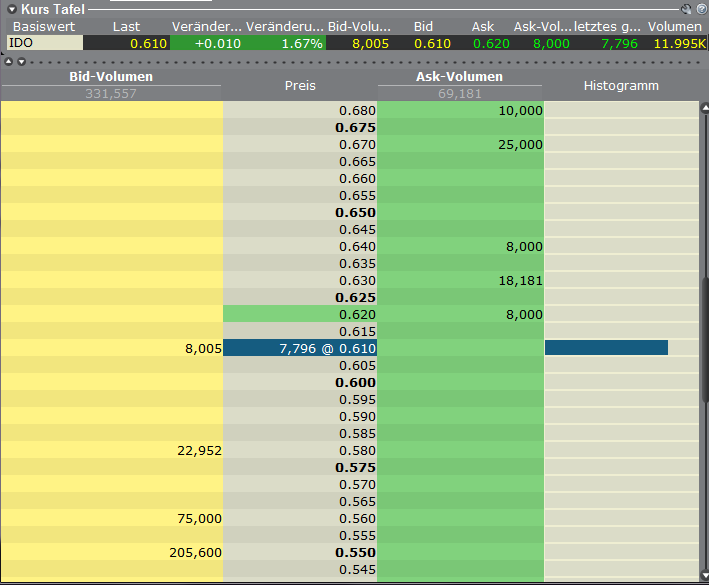Click the bold 0.650 price
This screenshot has height=585, width=709.
(355, 212)
